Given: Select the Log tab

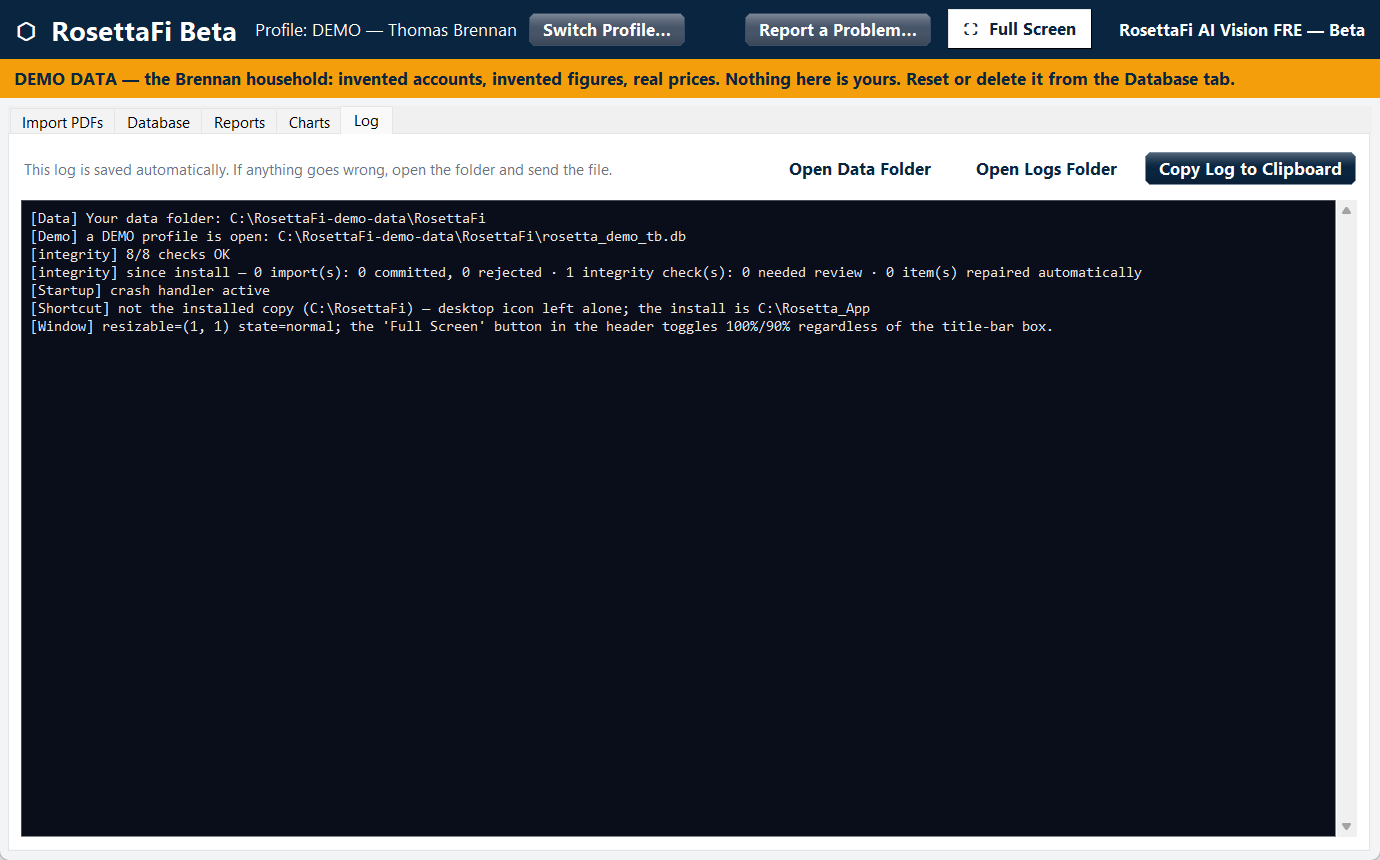Looking at the screenshot, I should pyautogui.click(x=366, y=120).
